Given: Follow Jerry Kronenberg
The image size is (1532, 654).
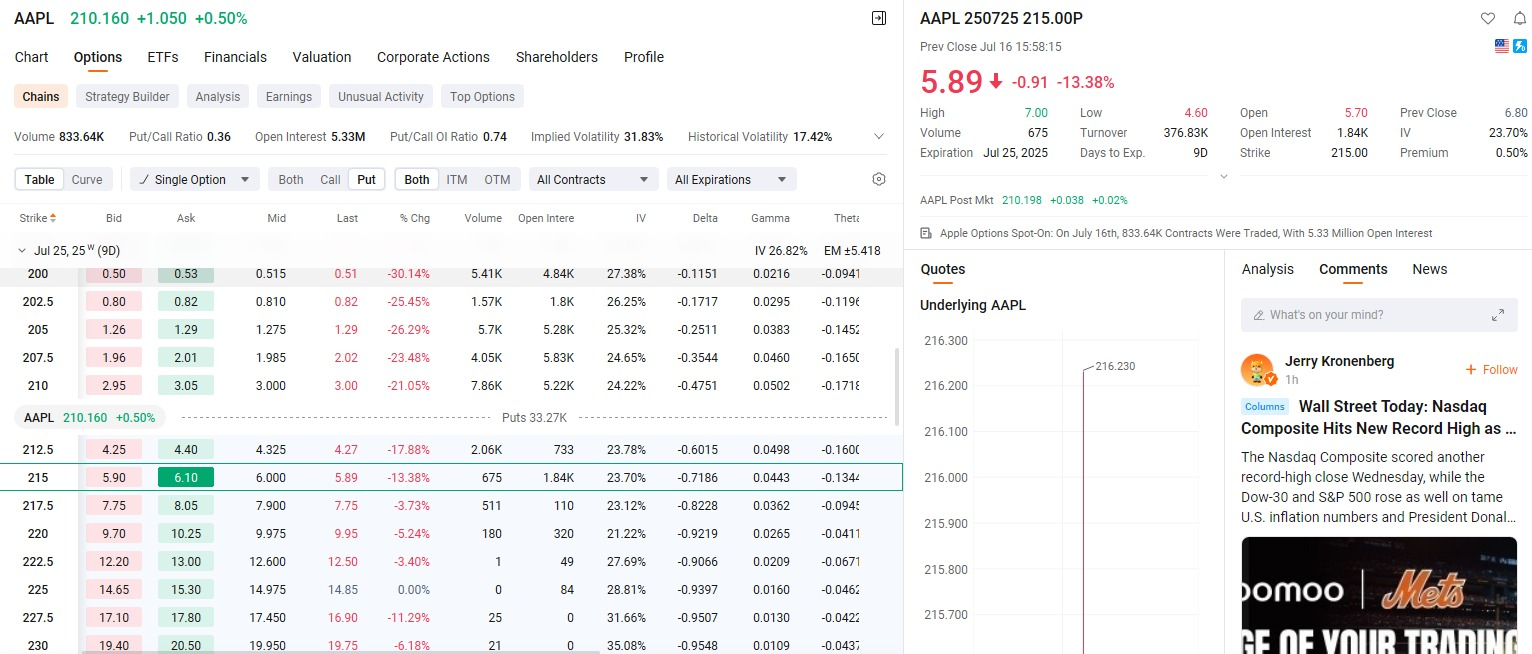Looking at the screenshot, I should click(1492, 370).
